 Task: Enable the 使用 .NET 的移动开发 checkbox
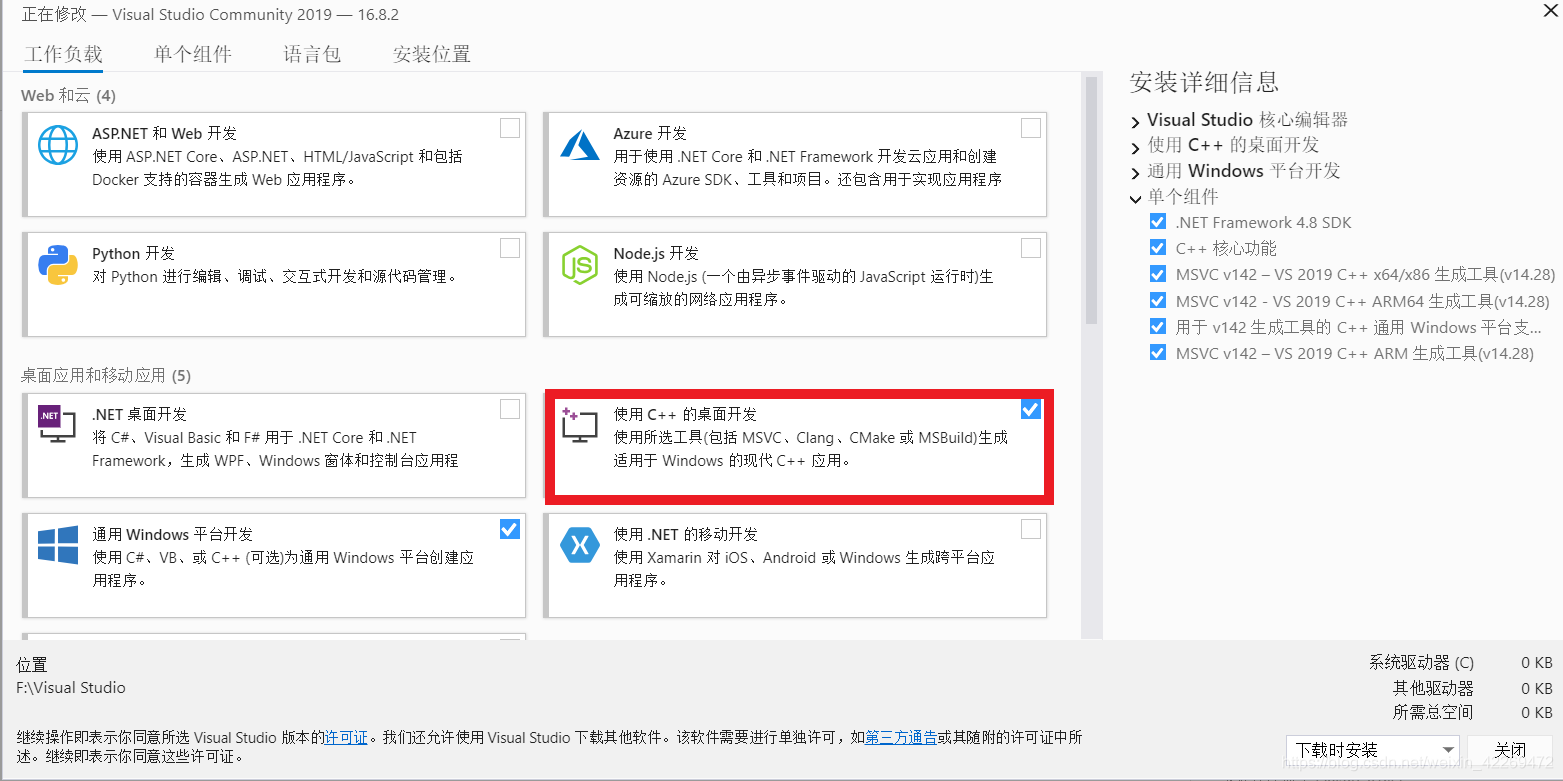(1031, 528)
